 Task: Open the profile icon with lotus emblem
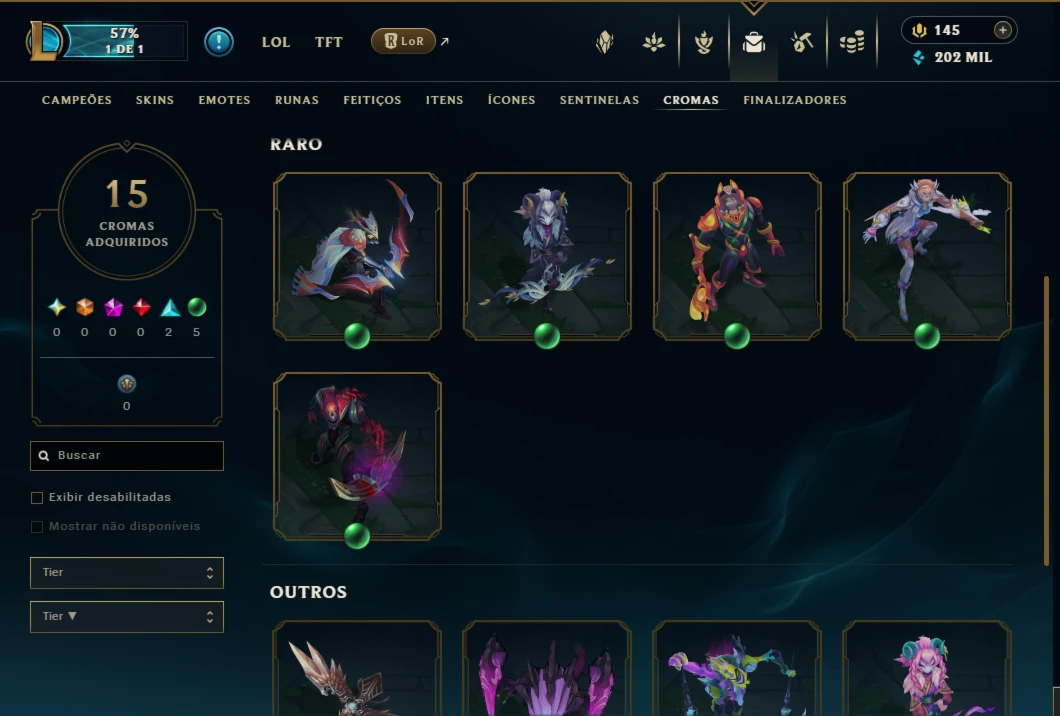654,43
